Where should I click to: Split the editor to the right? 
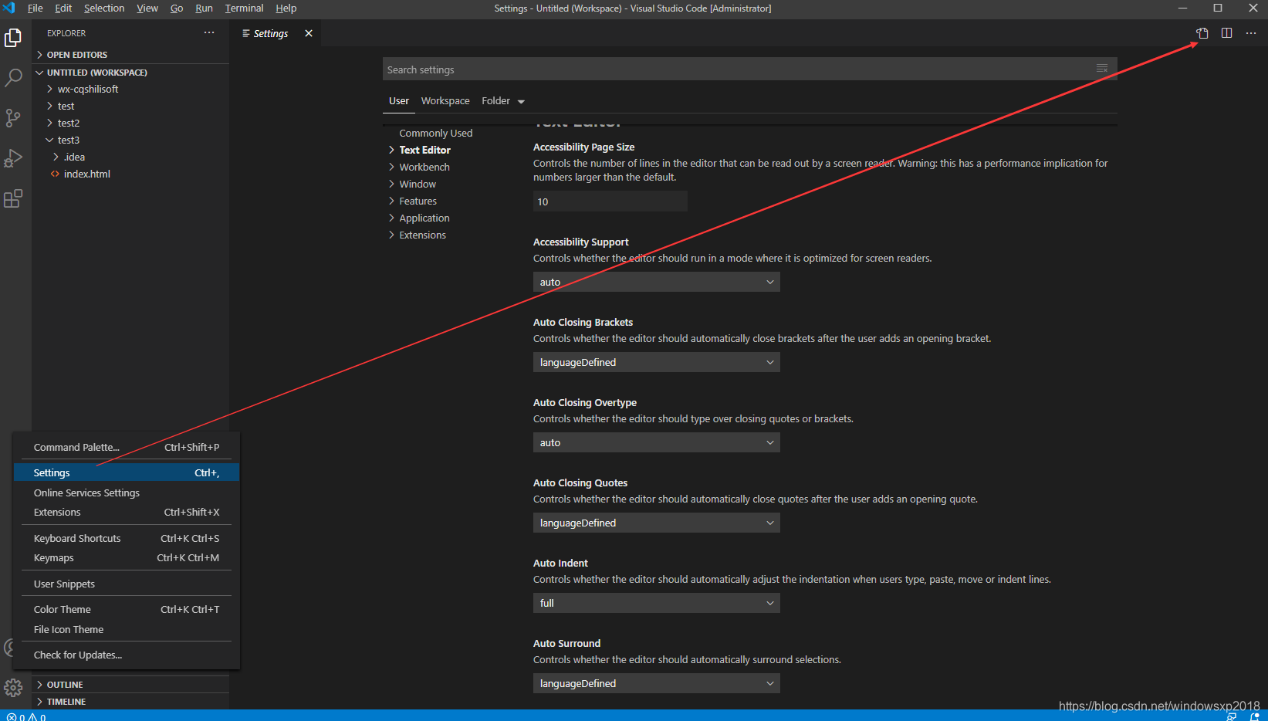1226,33
